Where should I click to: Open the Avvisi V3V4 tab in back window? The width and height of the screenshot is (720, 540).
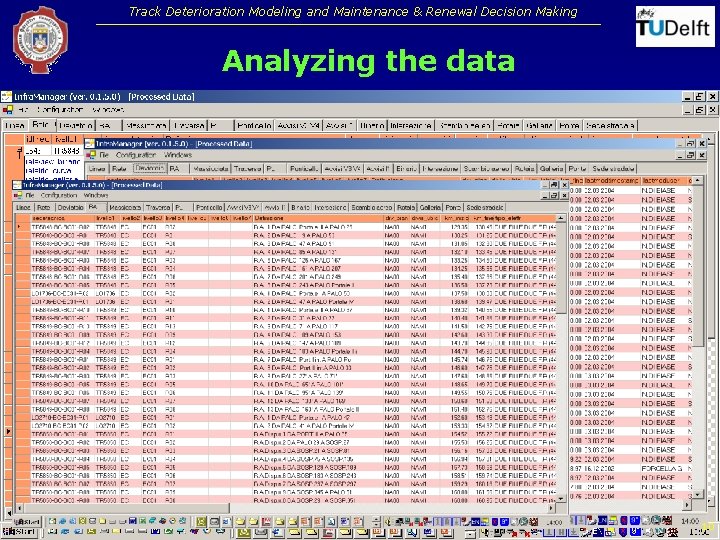pos(298,125)
